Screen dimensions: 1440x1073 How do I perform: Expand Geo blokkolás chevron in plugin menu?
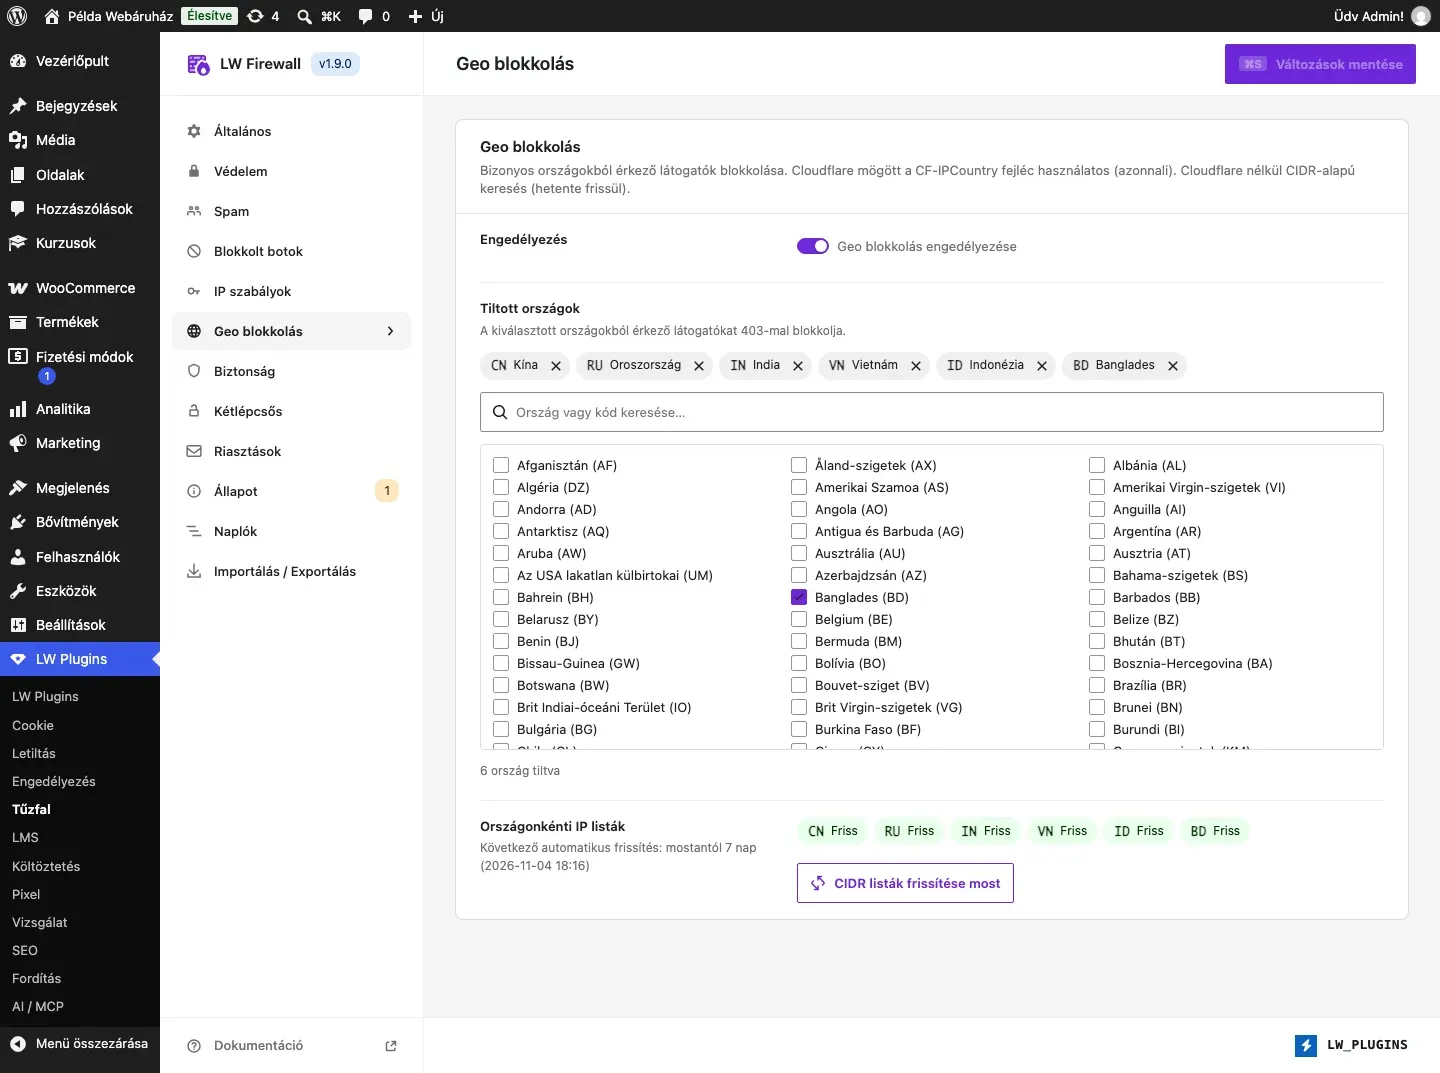pyautogui.click(x=391, y=331)
